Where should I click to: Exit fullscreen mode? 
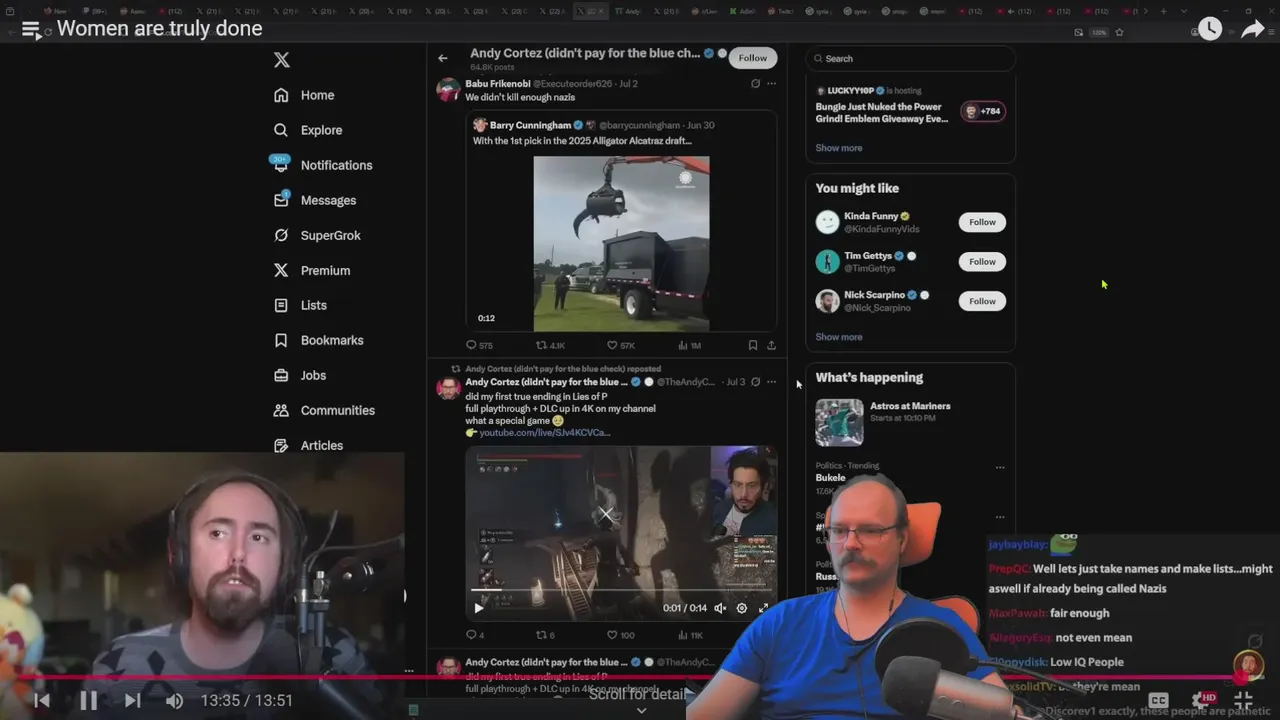1243,700
